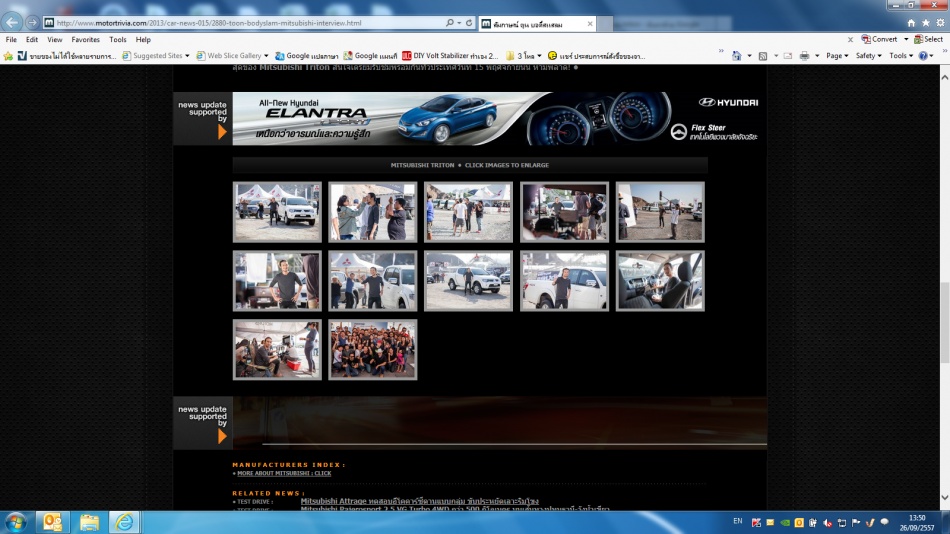Click the vertical scrollbar down arrow
The height and width of the screenshot is (534, 950).
pos(945,498)
